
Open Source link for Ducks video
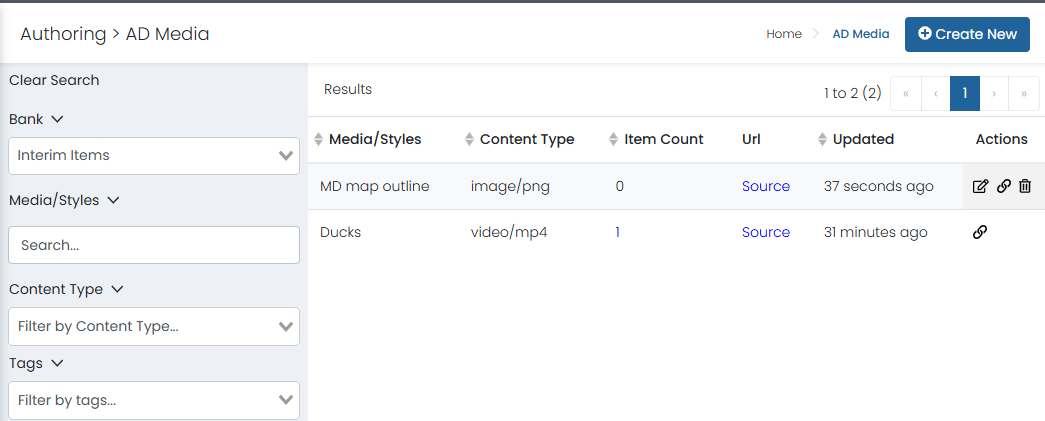766,232
